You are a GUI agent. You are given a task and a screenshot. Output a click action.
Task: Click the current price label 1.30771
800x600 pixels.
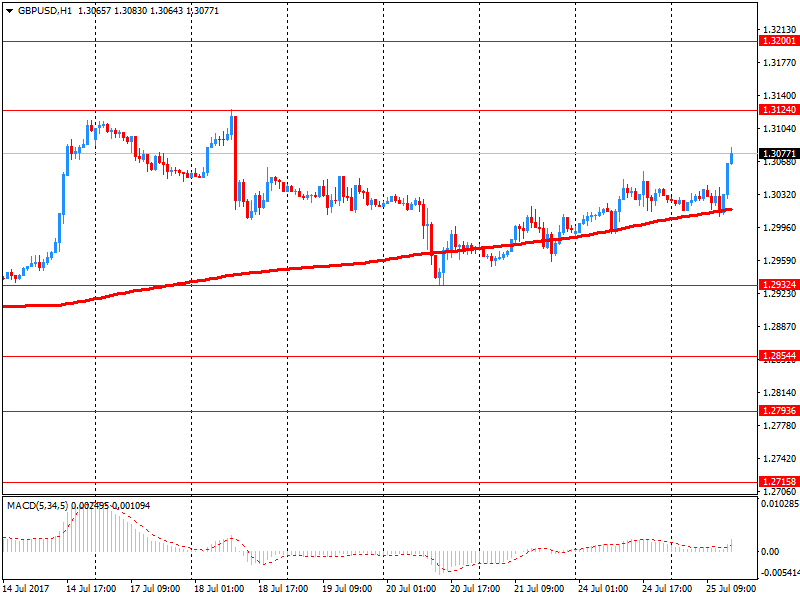779,154
